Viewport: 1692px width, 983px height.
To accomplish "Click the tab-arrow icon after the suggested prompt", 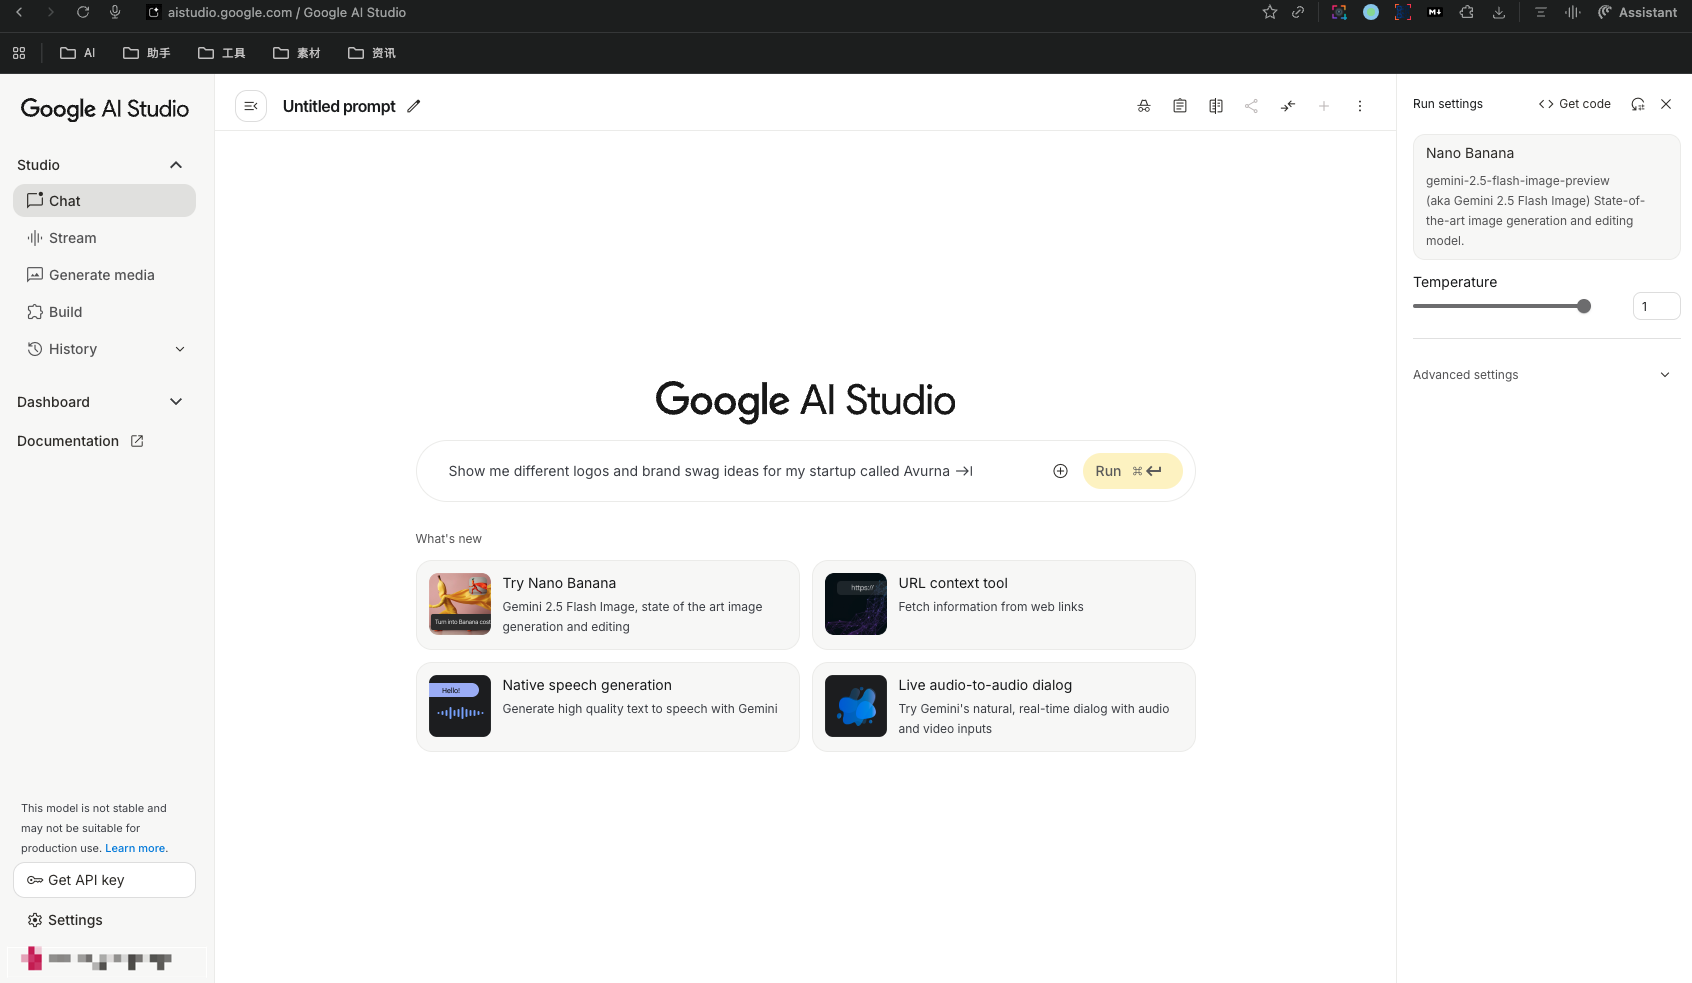I will pyautogui.click(x=964, y=471).
